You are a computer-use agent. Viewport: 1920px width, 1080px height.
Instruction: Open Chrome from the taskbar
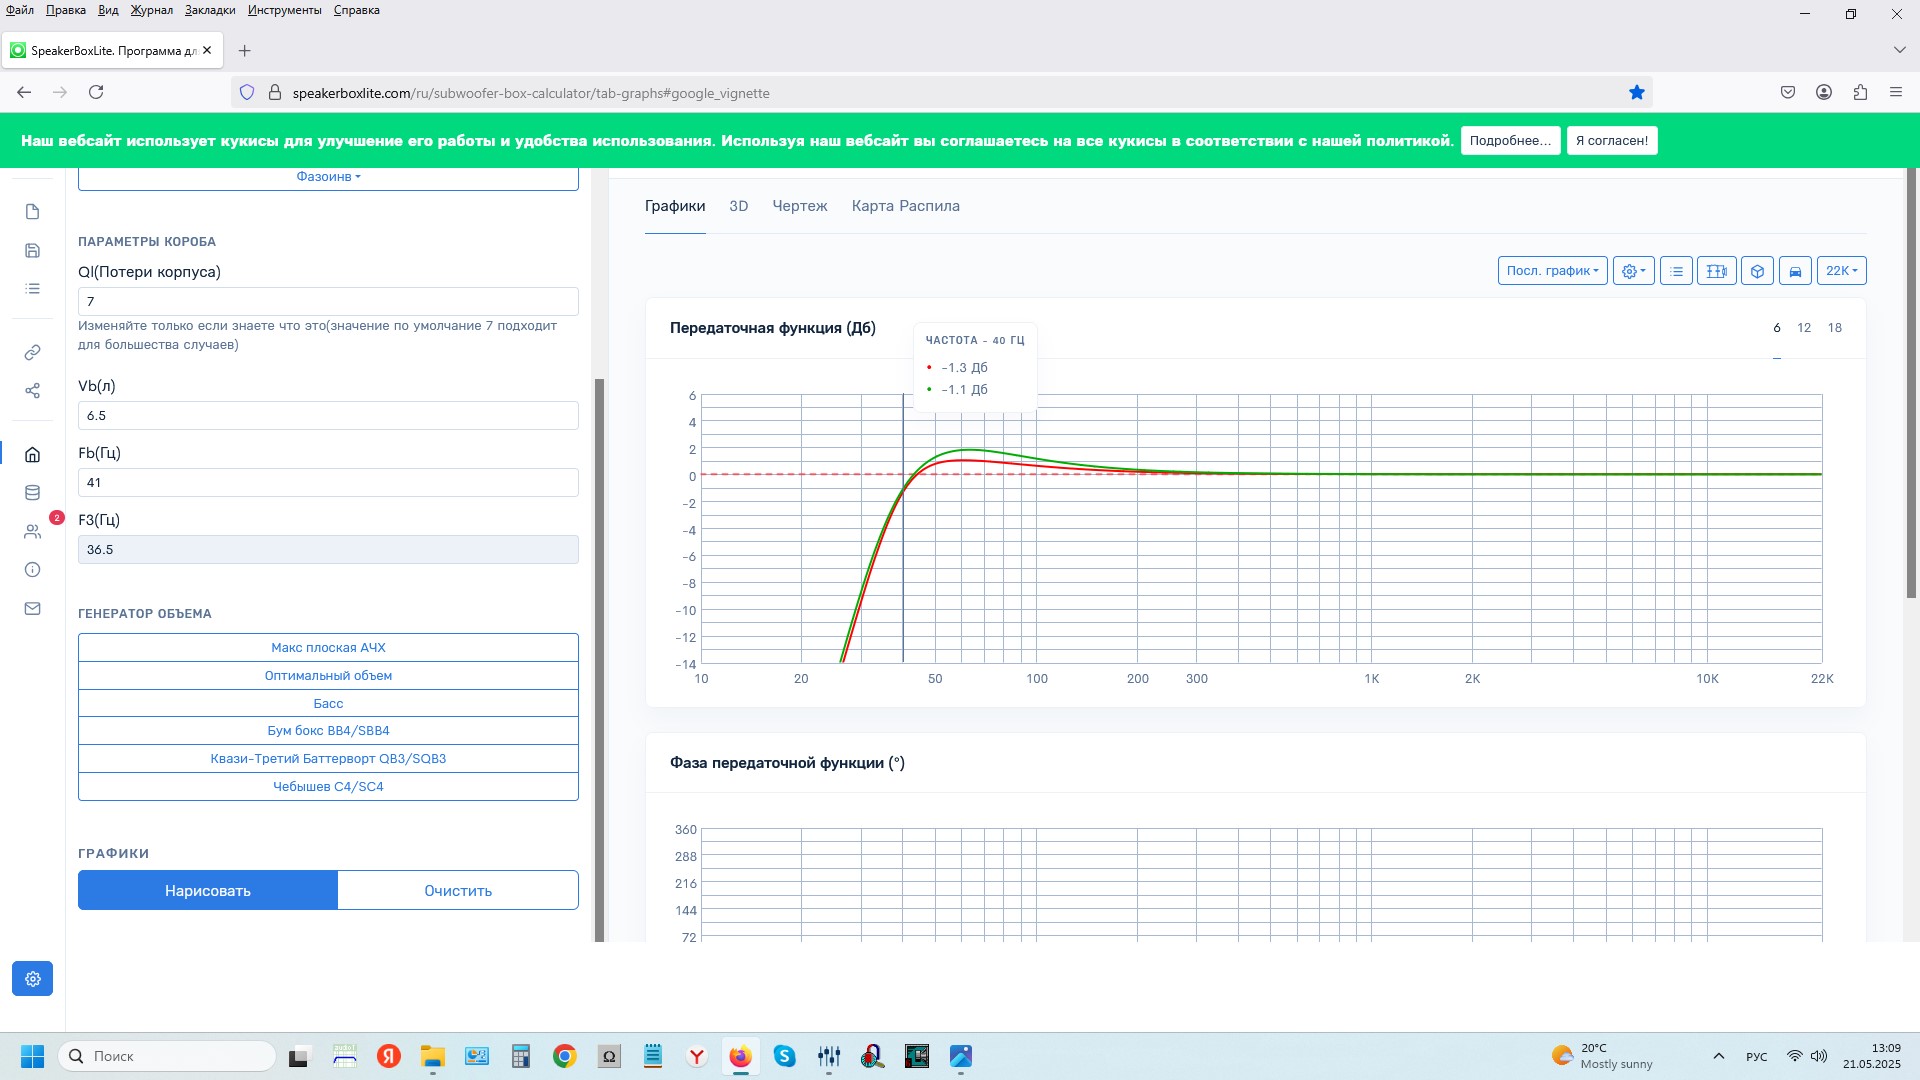pyautogui.click(x=565, y=1056)
